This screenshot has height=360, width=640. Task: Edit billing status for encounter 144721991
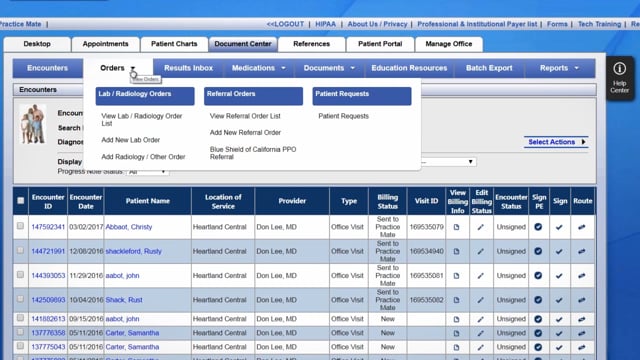pos(480,251)
